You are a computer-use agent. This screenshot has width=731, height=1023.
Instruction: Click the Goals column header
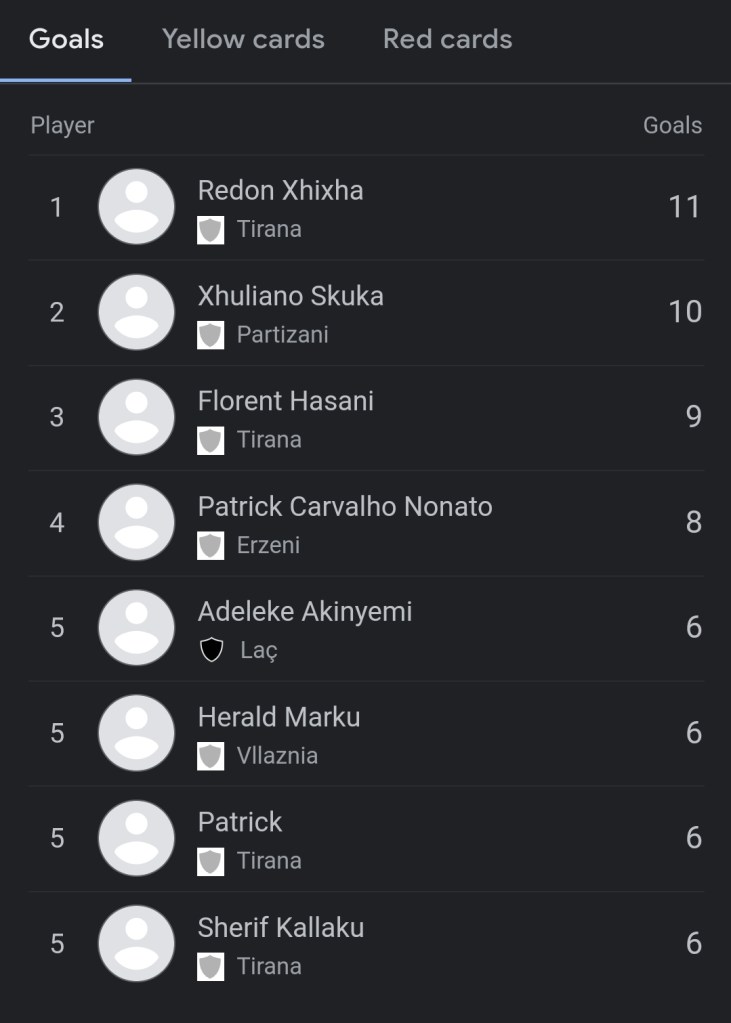tap(672, 125)
